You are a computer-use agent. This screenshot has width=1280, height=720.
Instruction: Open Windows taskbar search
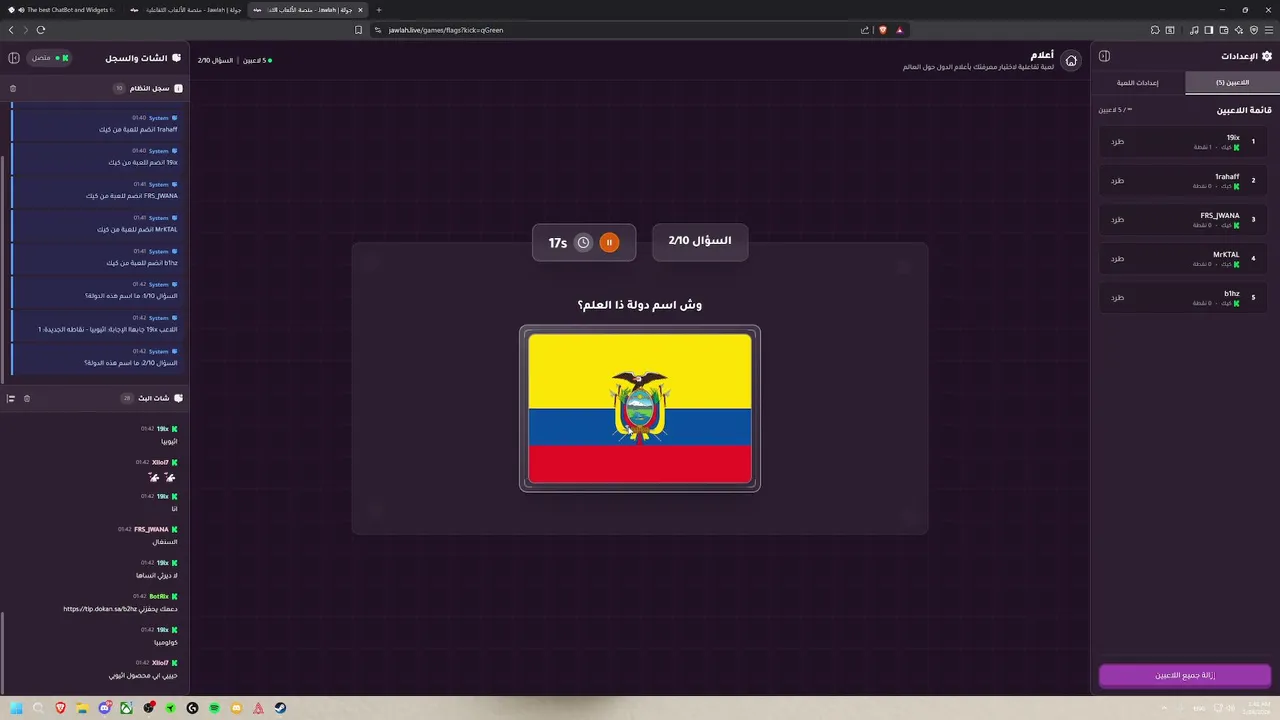38,708
